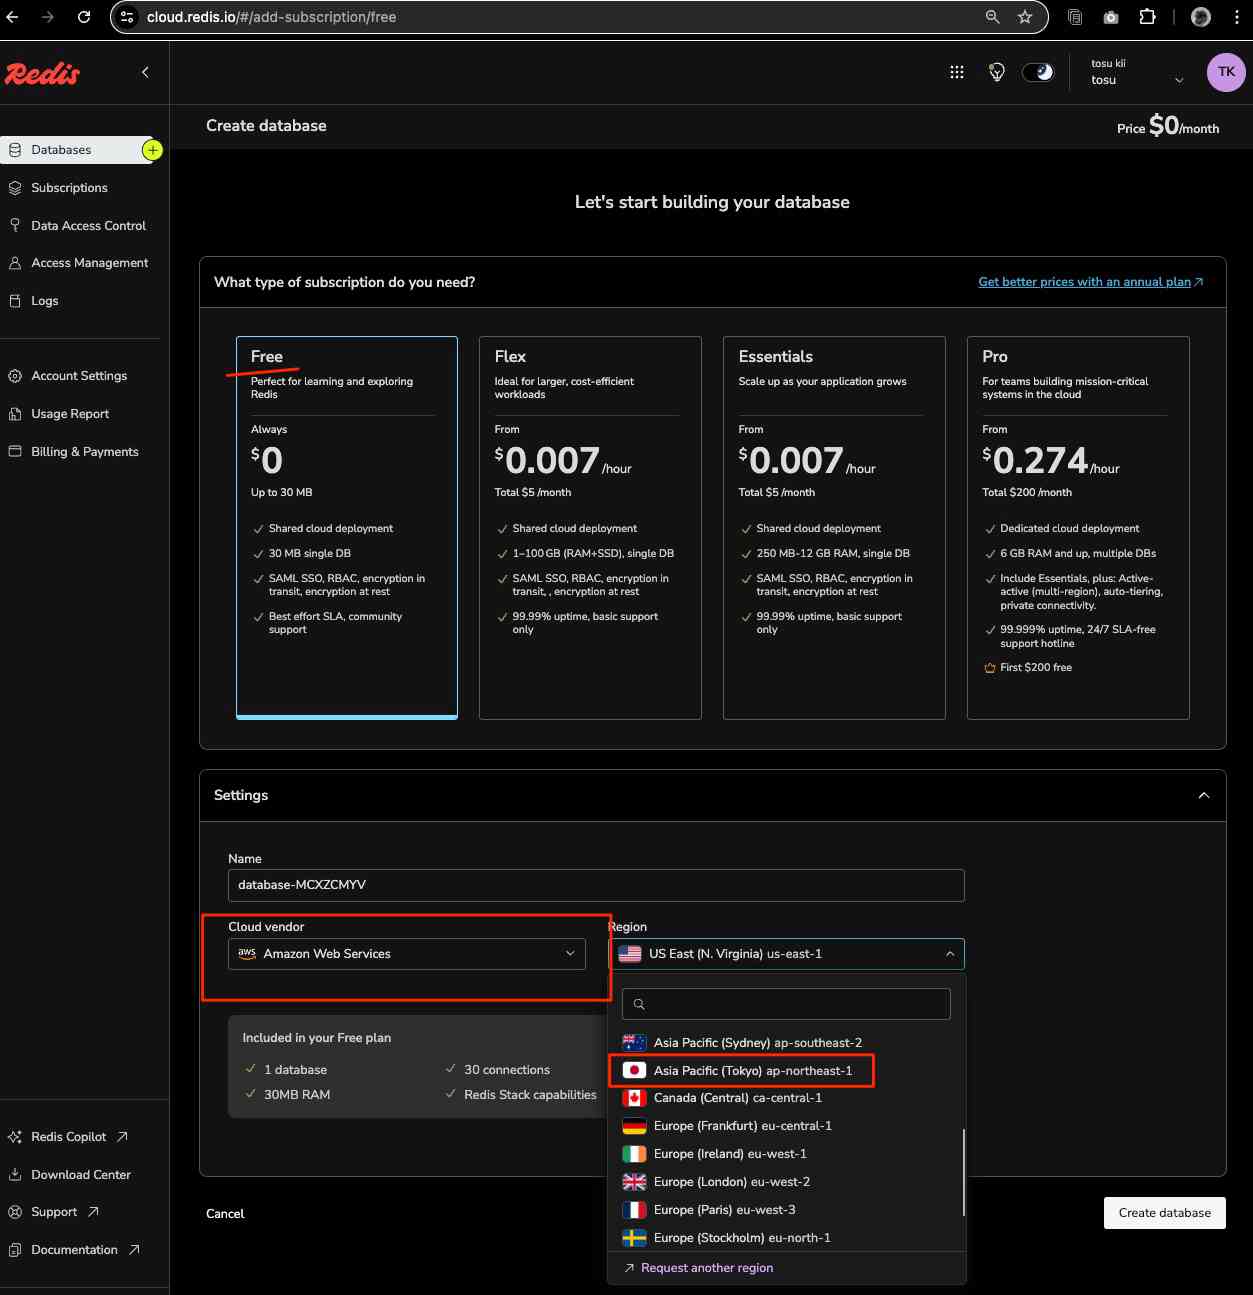This screenshot has width=1253, height=1295.
Task: Open Subscriptions in the sidebar
Action: (69, 188)
